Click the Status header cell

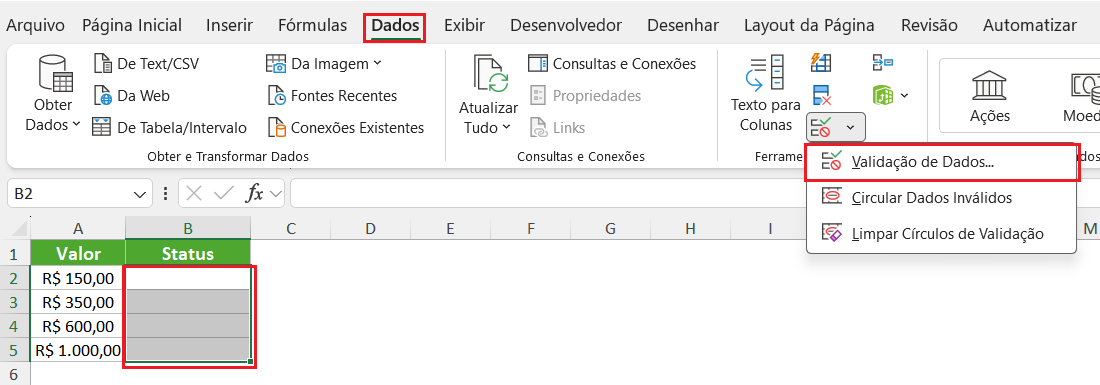[x=188, y=253]
